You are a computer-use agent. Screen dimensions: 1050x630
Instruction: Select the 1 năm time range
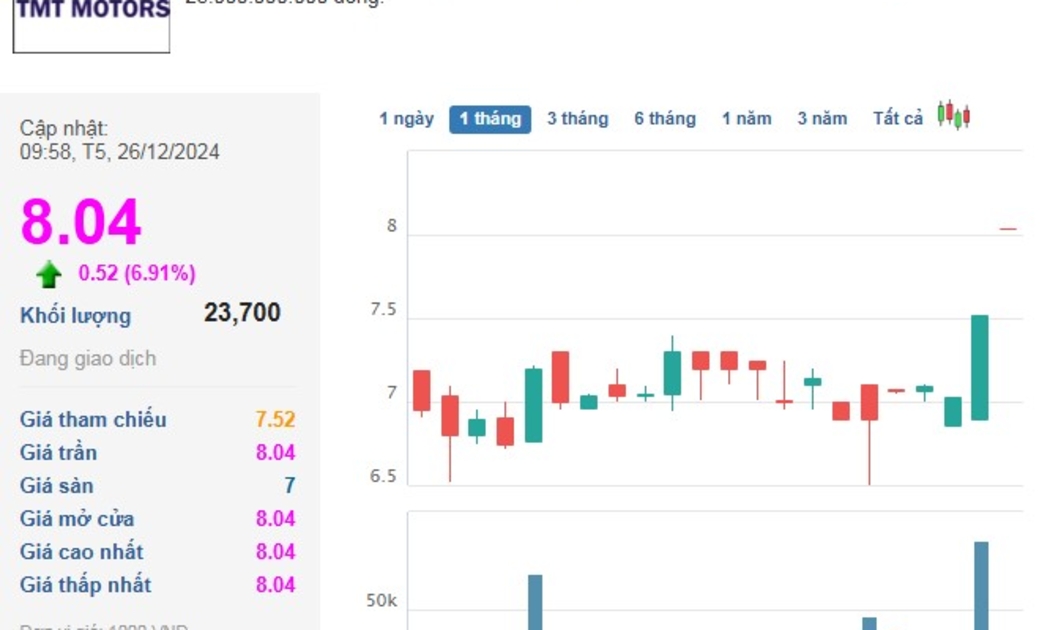[746, 119]
